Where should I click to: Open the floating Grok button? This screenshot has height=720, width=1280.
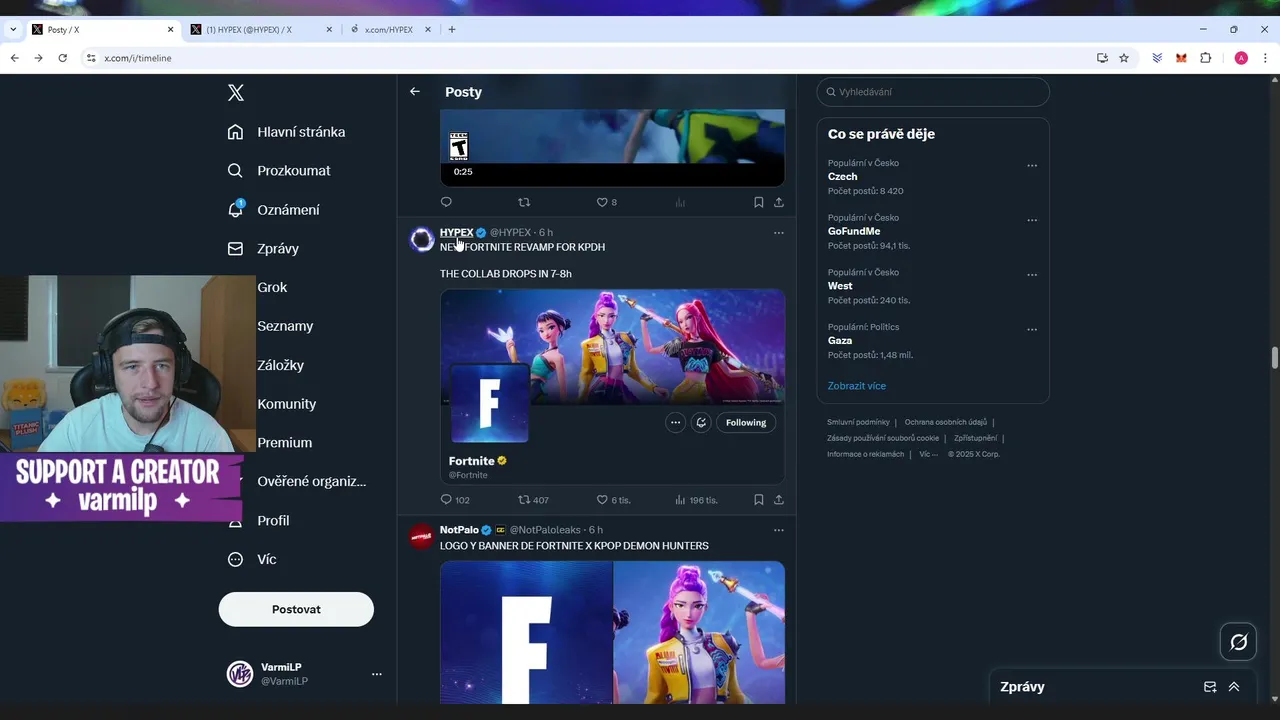(x=1239, y=642)
